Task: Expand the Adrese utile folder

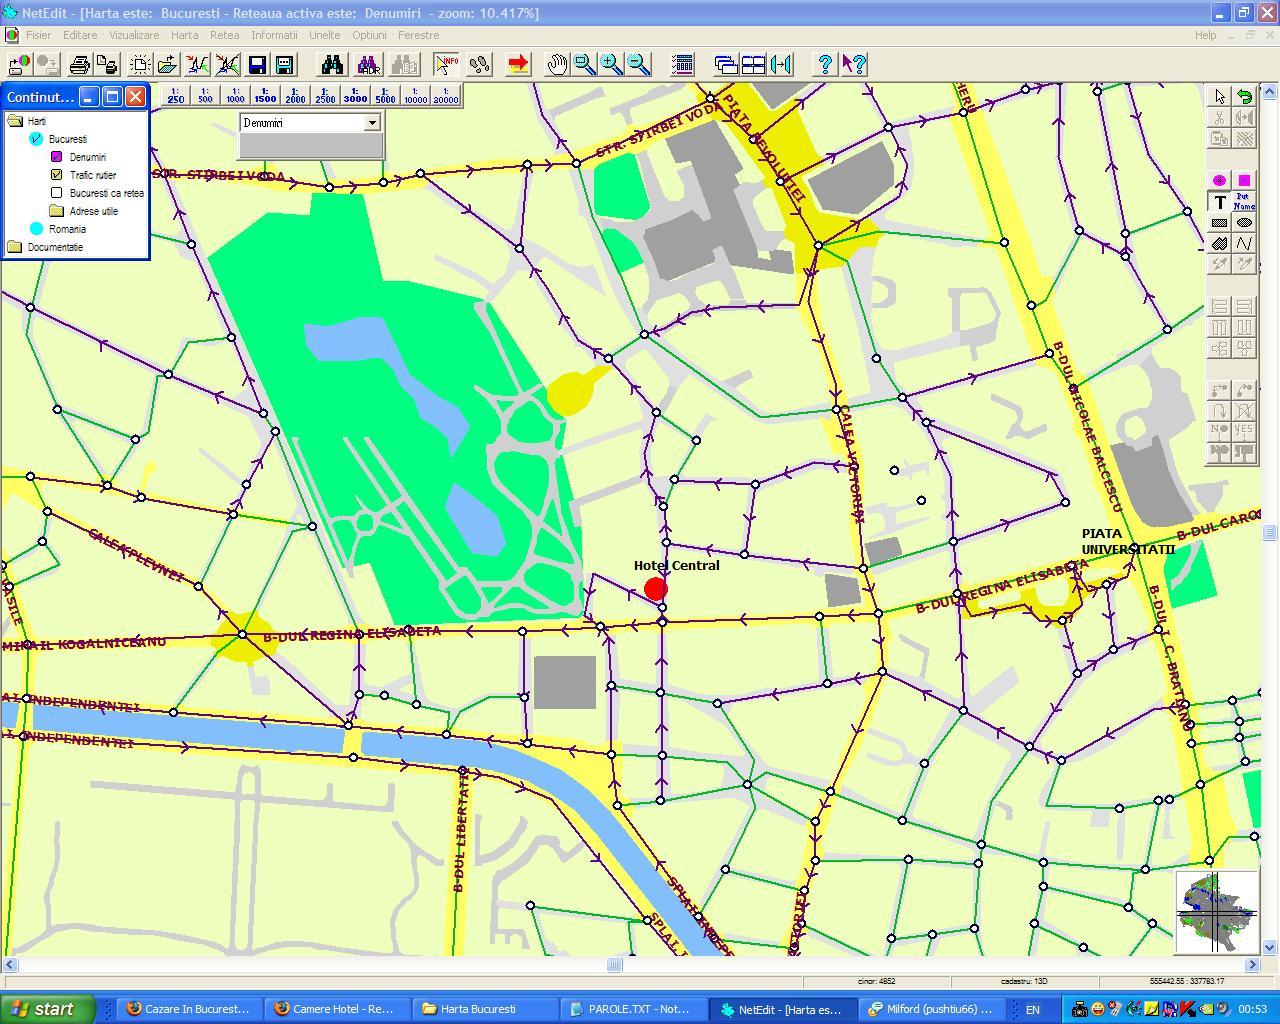Action: [x=57, y=211]
